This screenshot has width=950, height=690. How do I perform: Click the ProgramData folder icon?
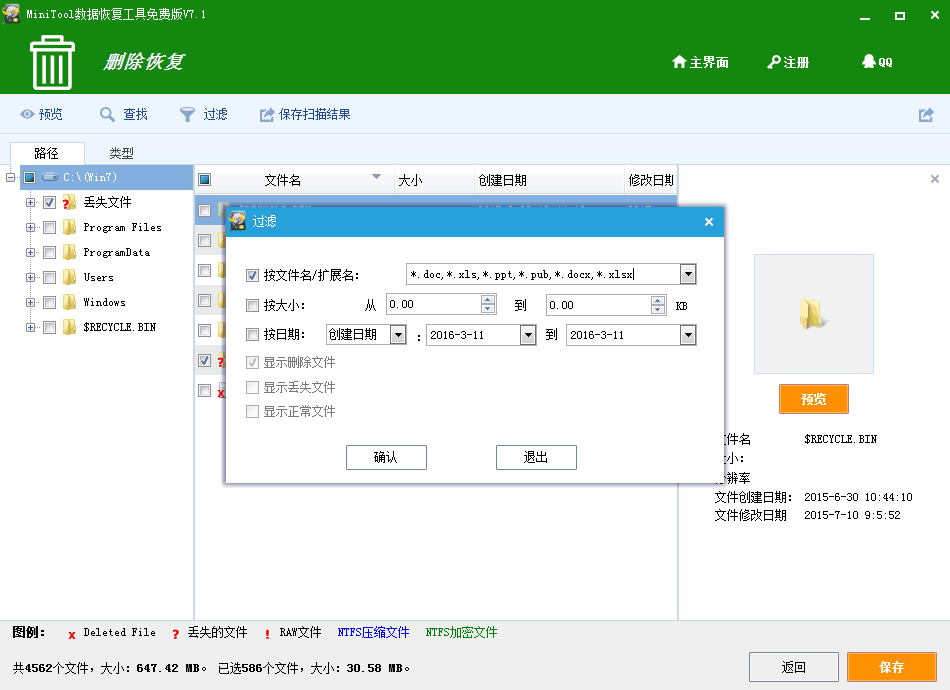[x=70, y=252]
